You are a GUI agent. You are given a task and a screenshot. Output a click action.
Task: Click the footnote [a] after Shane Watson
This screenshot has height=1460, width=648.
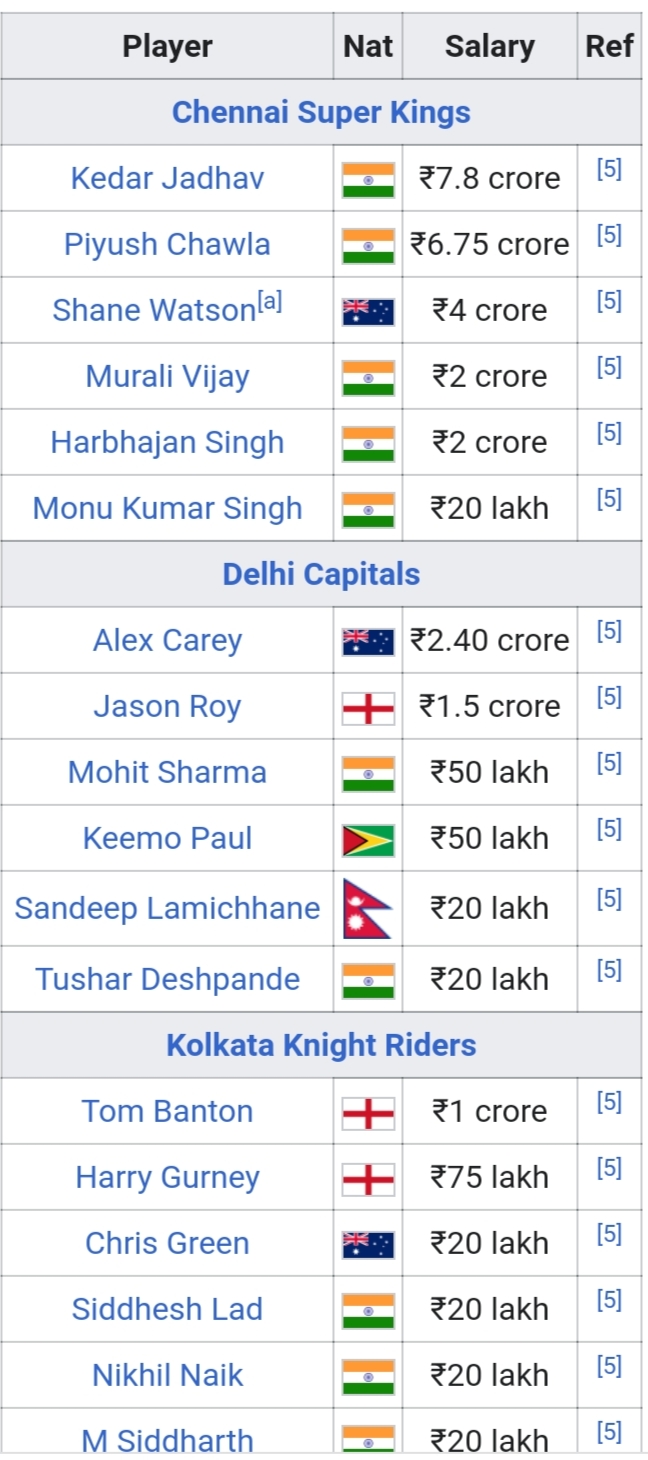(270, 302)
